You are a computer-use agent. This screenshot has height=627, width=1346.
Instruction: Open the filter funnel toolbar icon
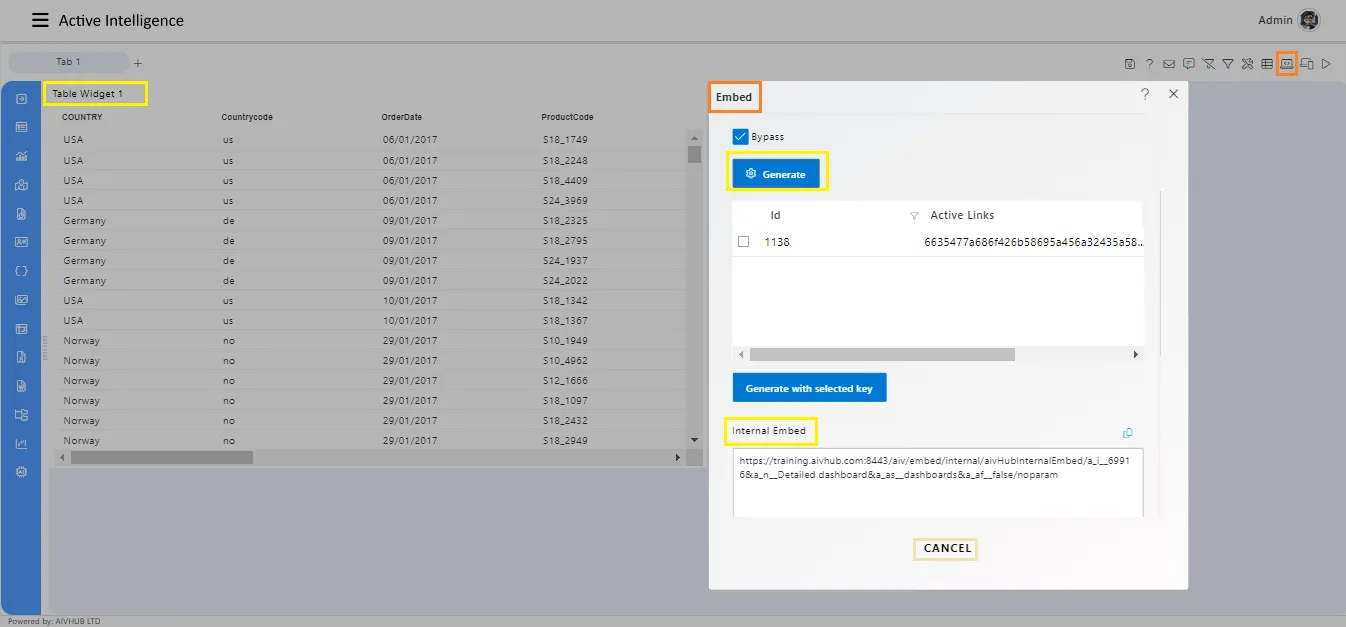(1228, 63)
